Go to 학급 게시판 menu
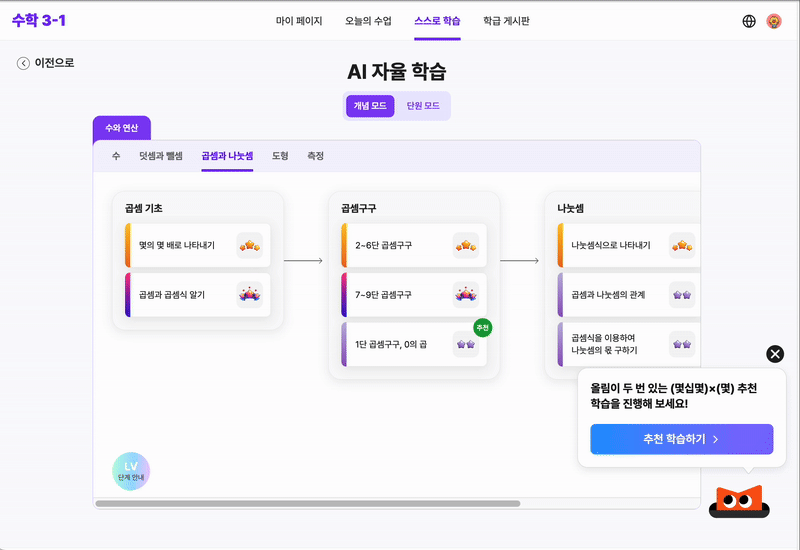Screen dimensions: 800x550 coord(506,21)
